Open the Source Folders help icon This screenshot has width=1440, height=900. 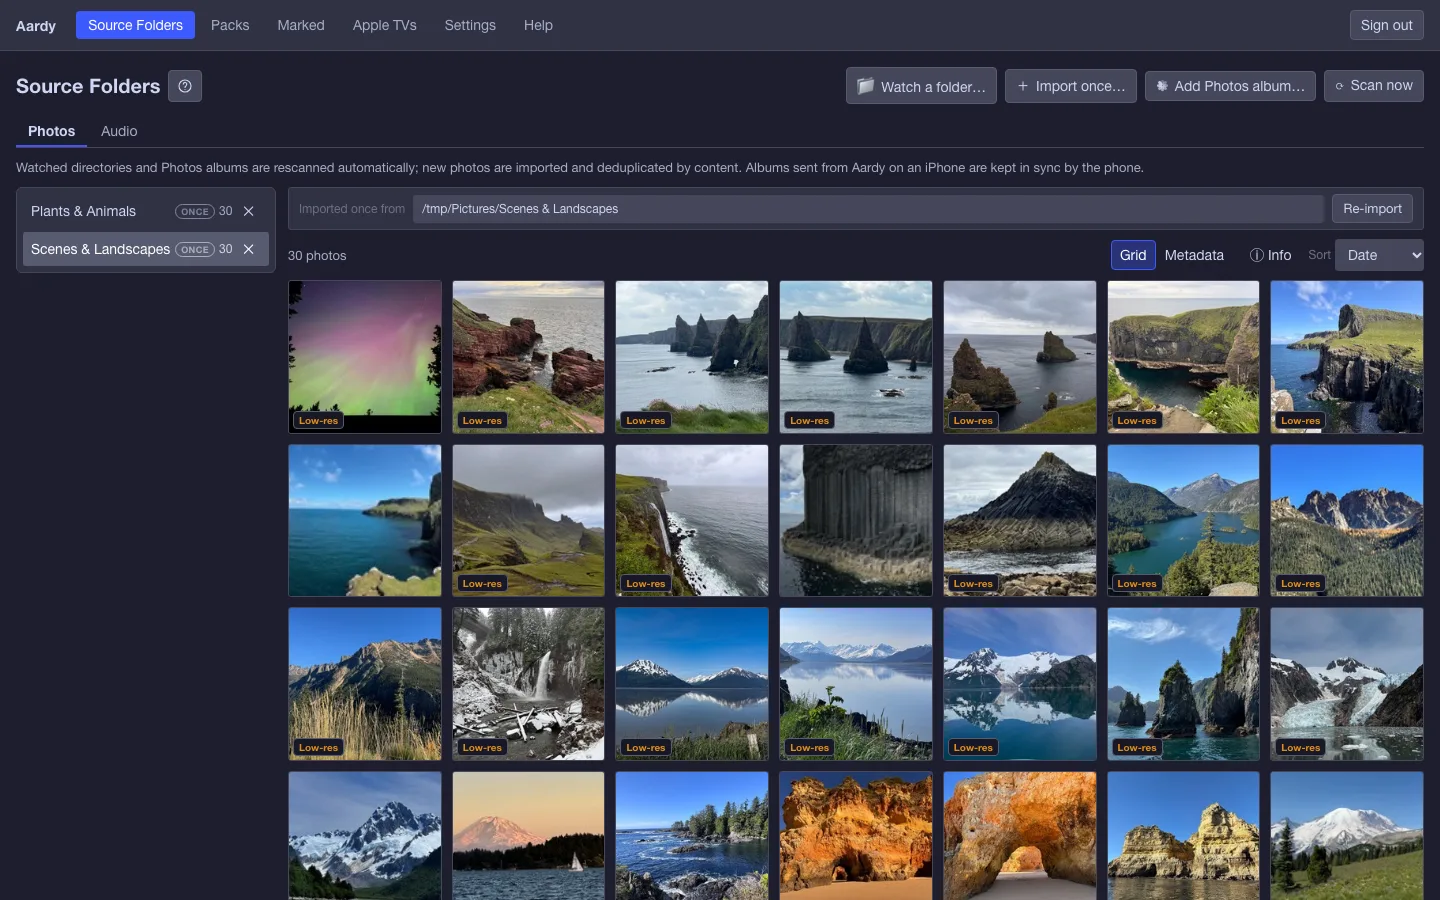[185, 86]
